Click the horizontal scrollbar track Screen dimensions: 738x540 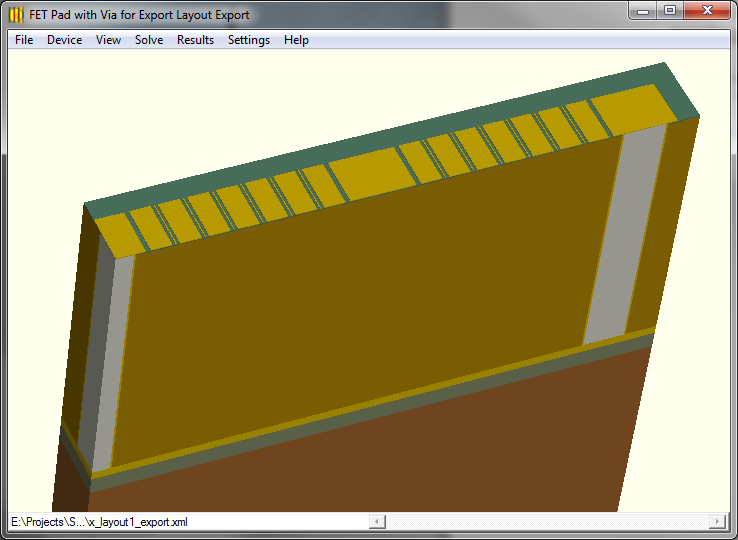click(547, 522)
